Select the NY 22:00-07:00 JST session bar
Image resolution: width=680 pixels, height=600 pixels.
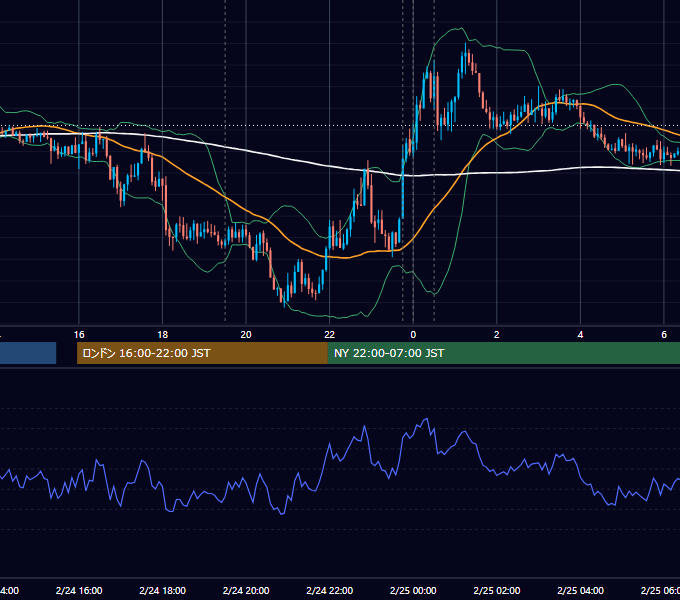[503, 353]
